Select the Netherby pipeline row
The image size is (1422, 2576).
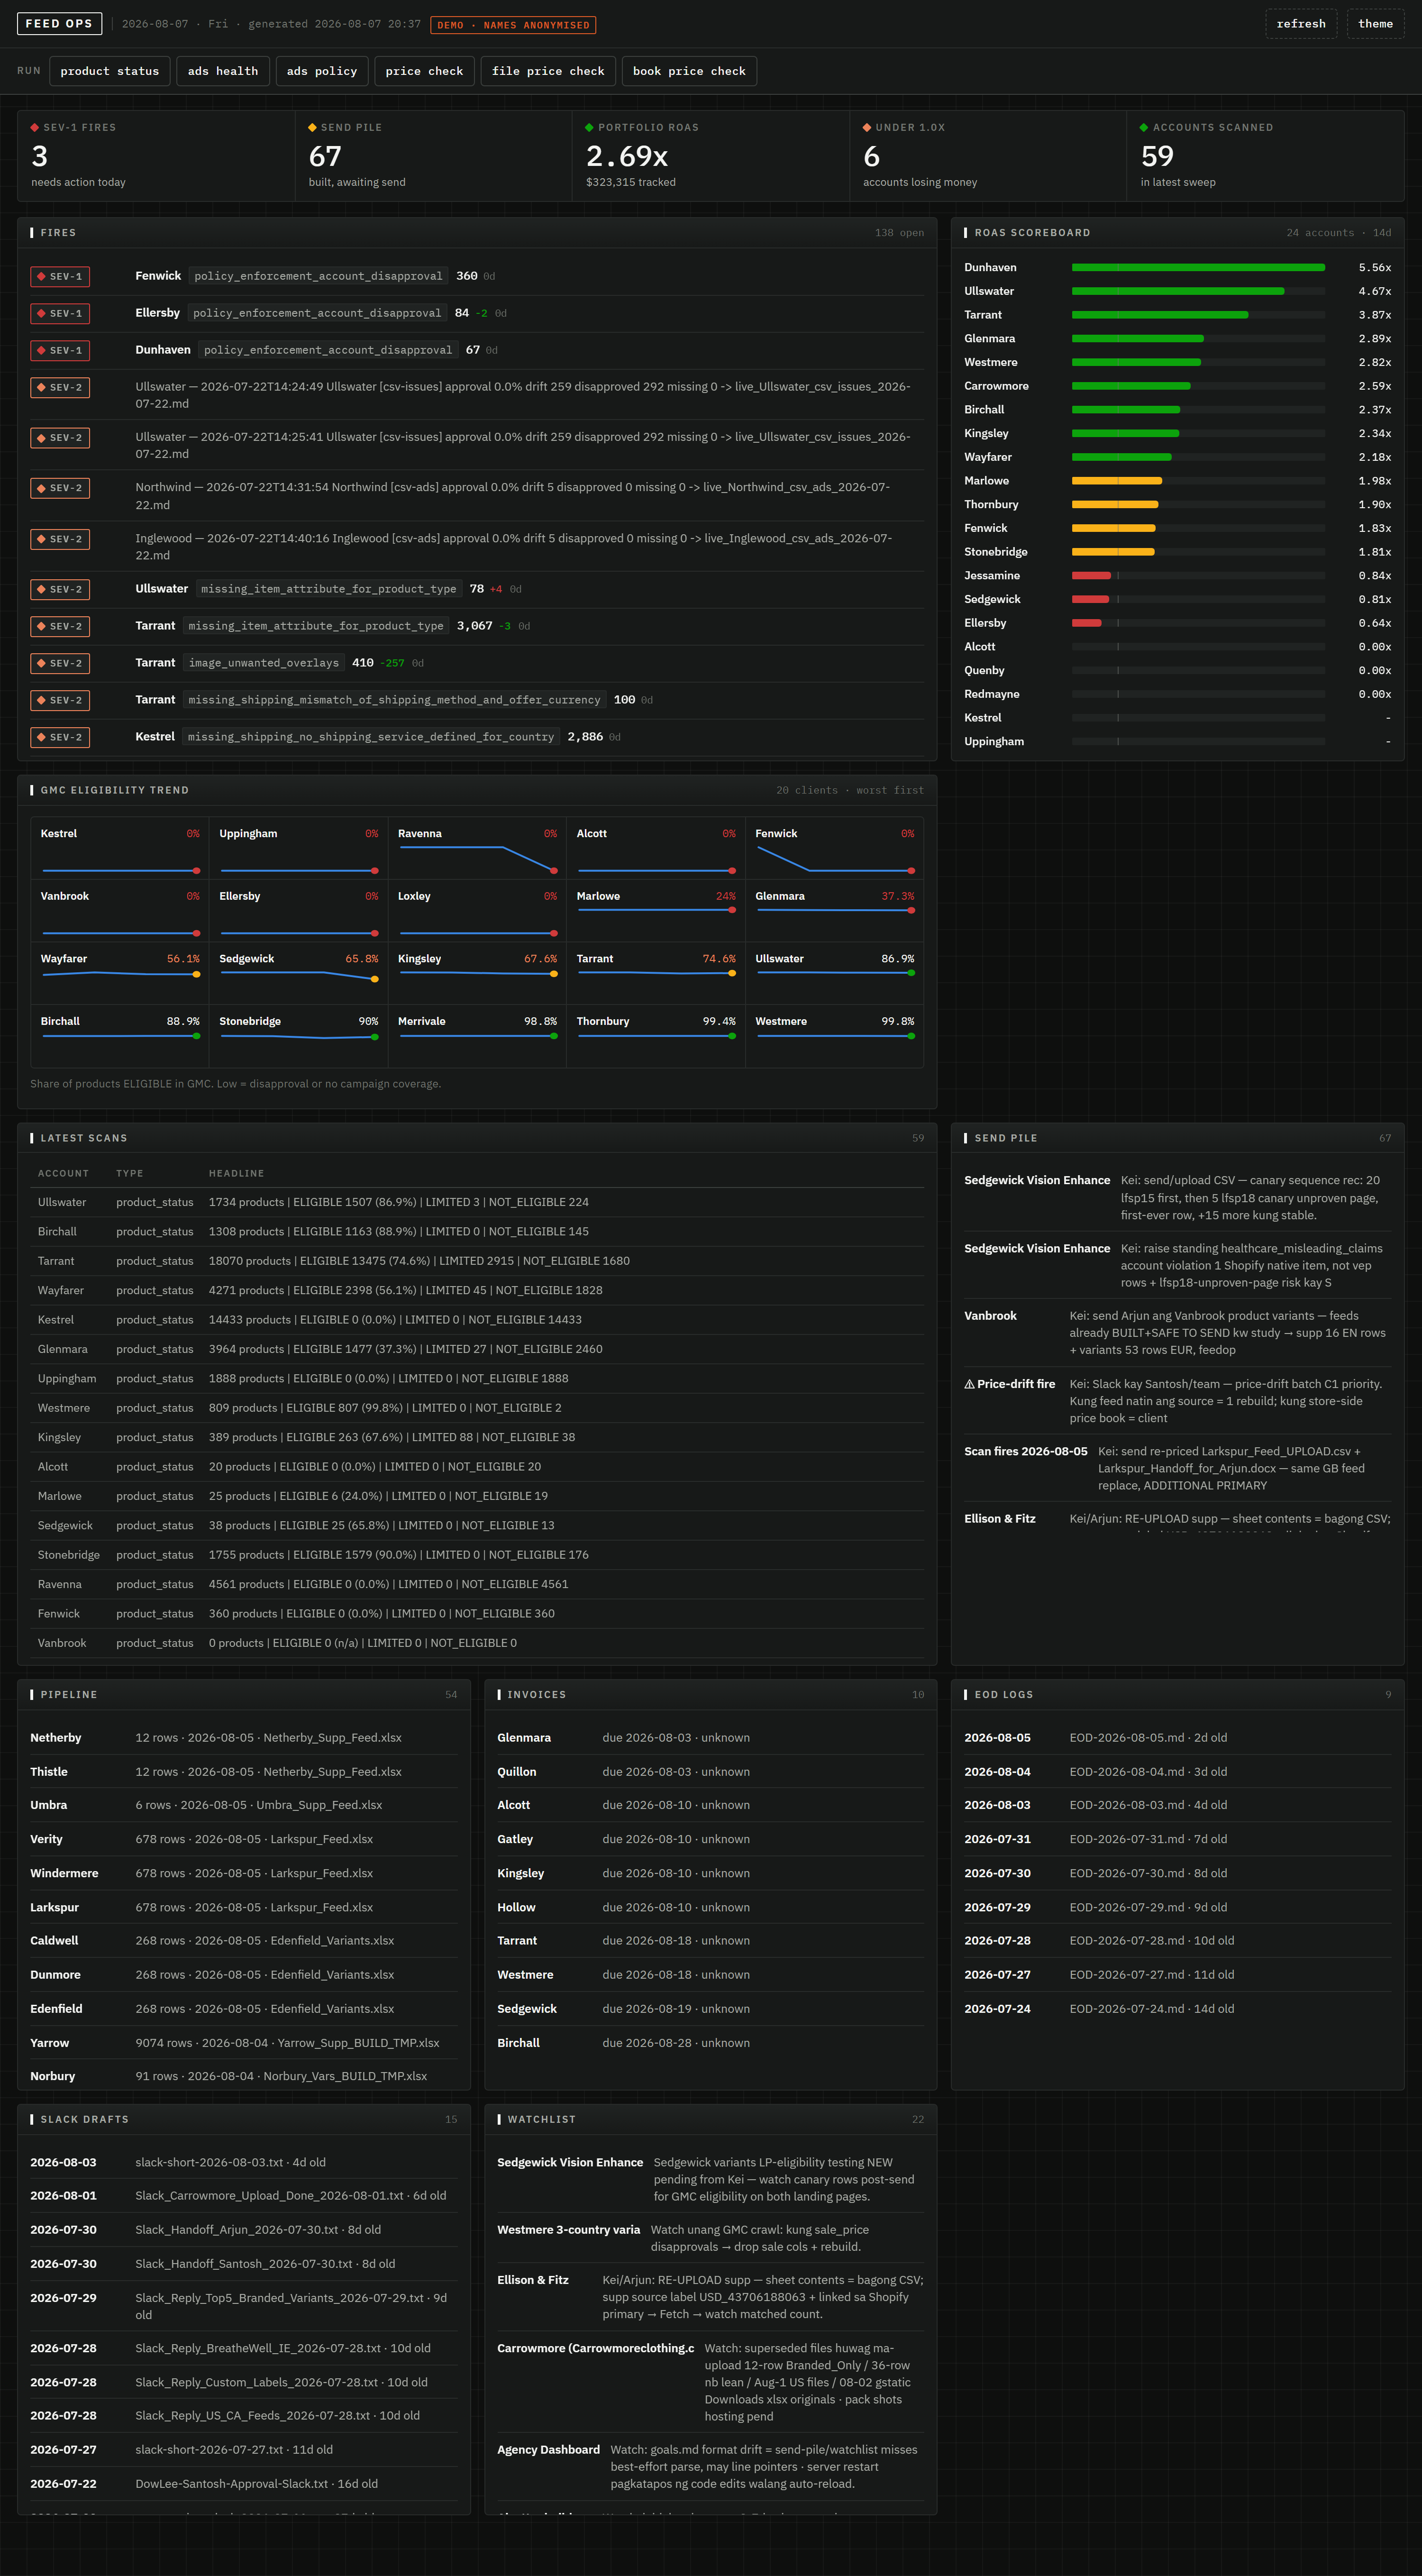click(x=244, y=1738)
